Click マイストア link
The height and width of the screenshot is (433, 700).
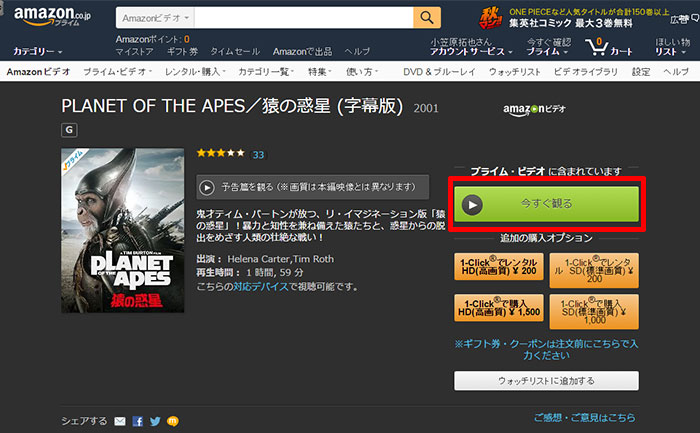pos(134,52)
